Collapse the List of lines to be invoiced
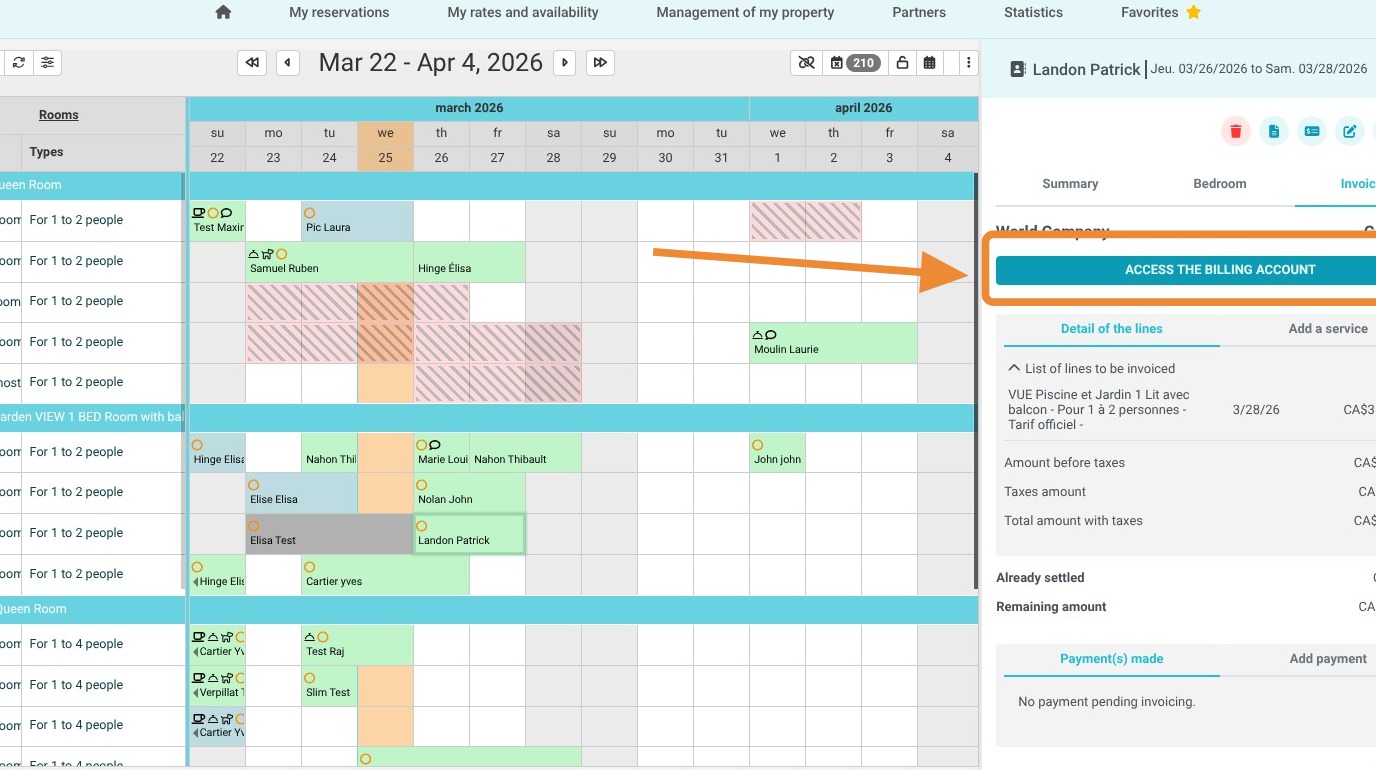The height and width of the screenshot is (770, 1376). click(1014, 368)
